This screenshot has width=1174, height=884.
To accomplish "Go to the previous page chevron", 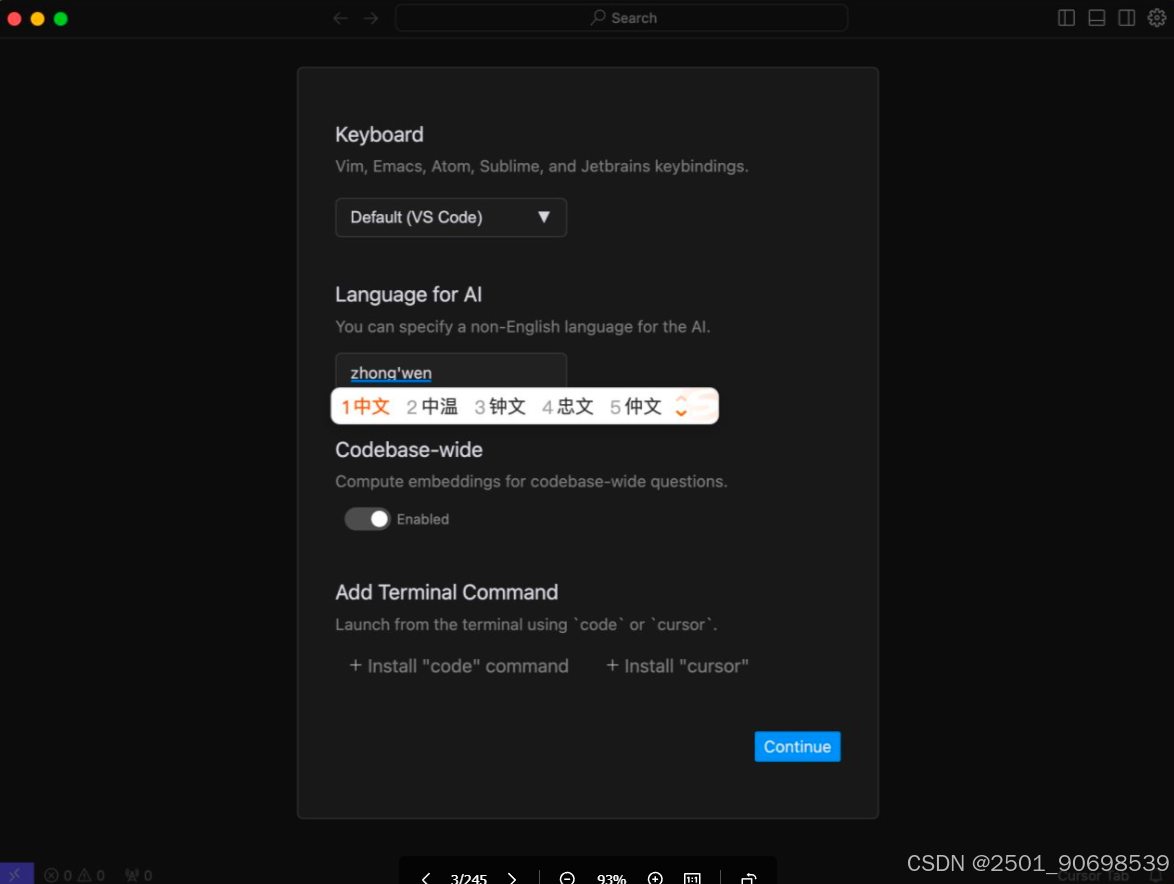I will (x=424, y=878).
